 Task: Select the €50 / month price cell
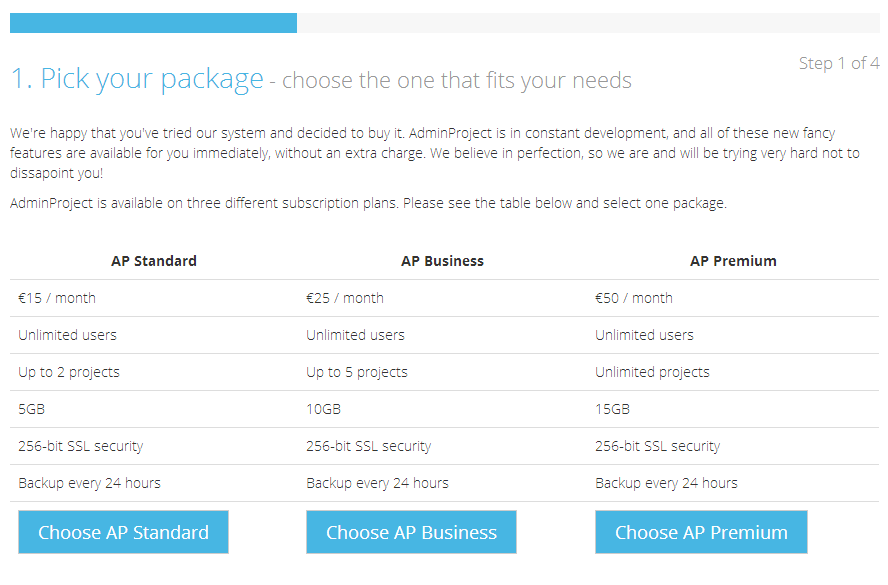click(733, 298)
